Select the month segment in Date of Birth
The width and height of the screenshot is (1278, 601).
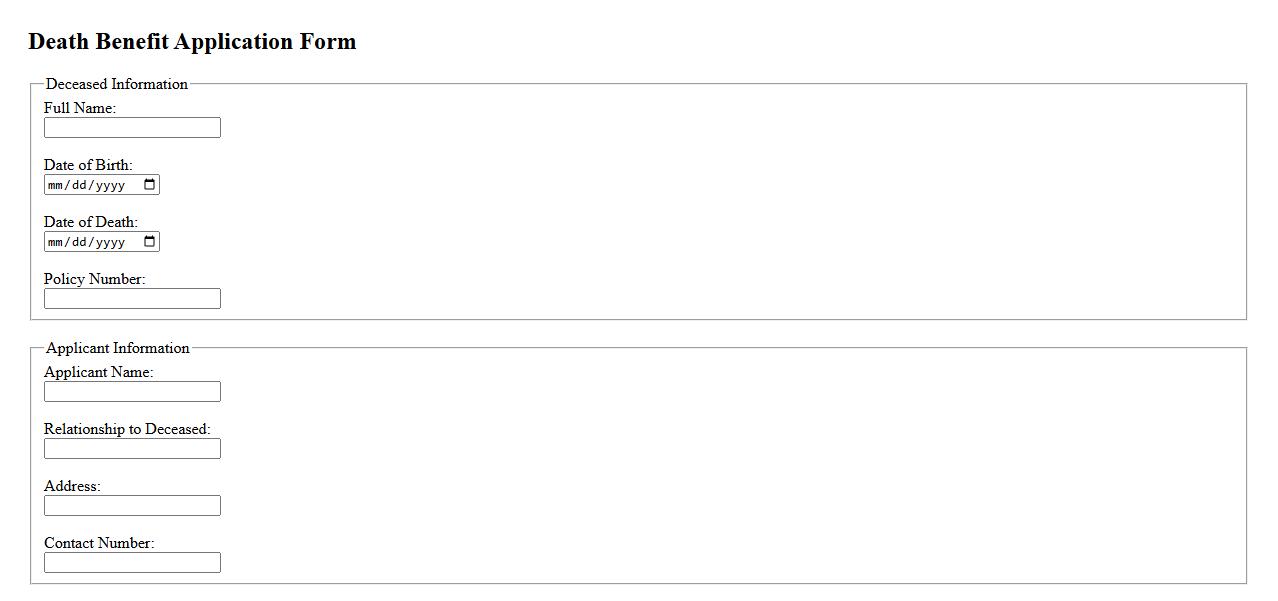56,185
